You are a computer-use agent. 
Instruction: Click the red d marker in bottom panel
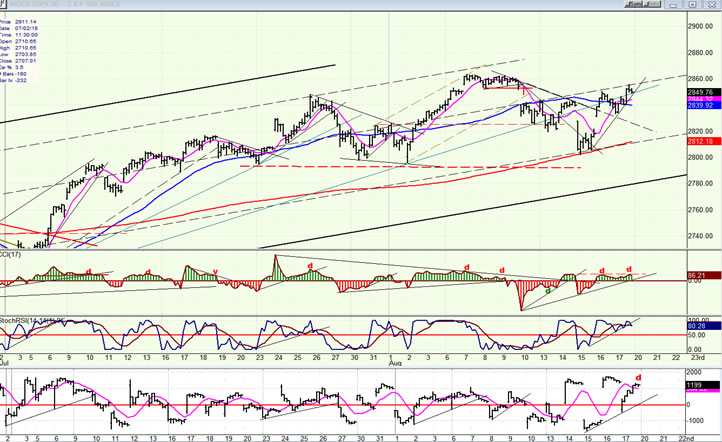pos(639,378)
